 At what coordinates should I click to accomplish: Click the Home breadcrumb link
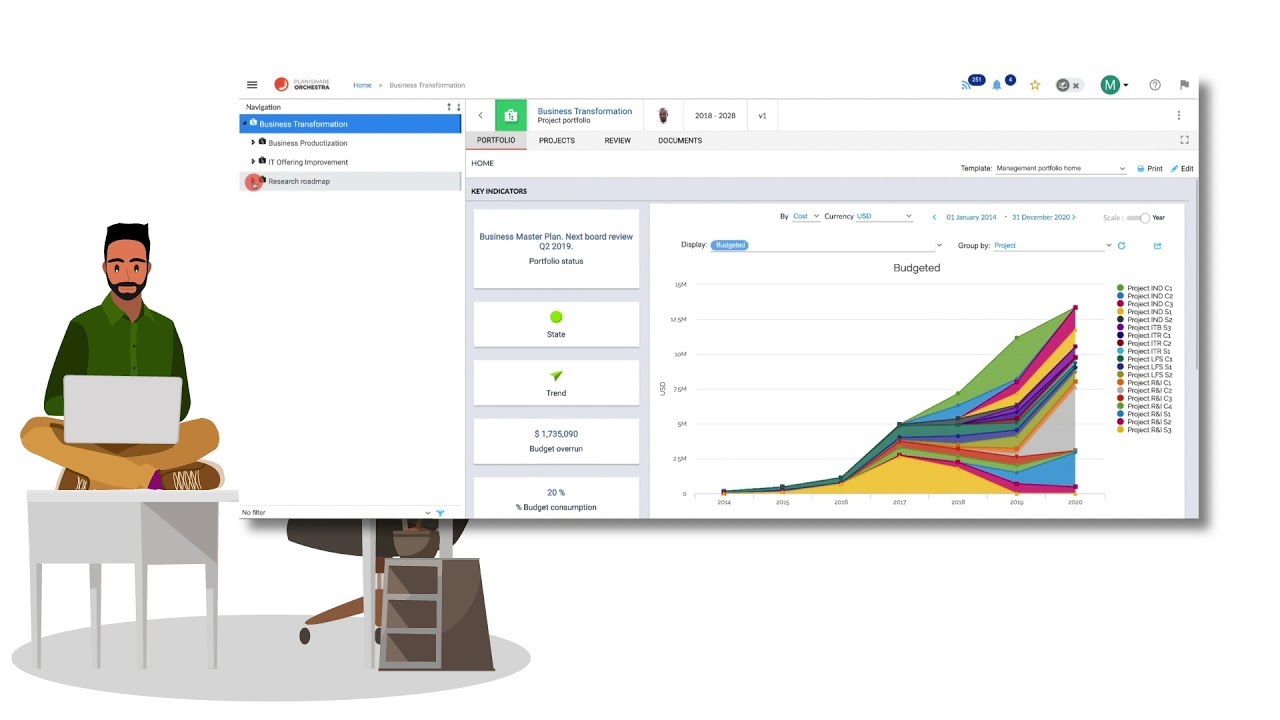(362, 85)
